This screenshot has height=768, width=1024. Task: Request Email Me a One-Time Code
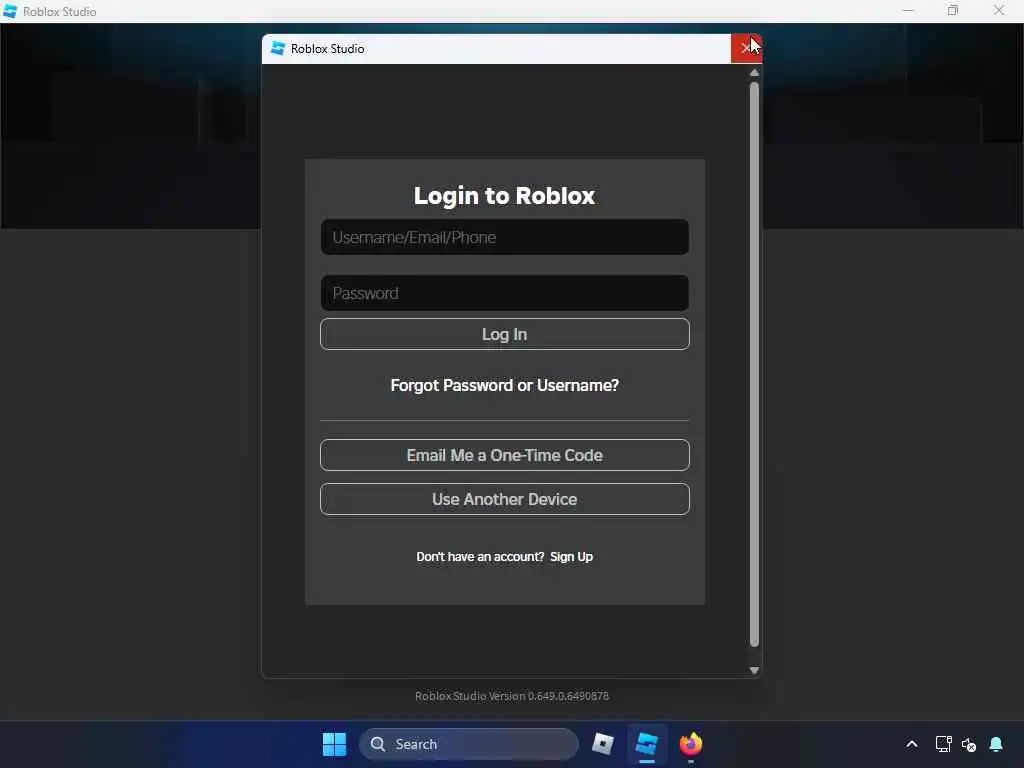point(504,455)
